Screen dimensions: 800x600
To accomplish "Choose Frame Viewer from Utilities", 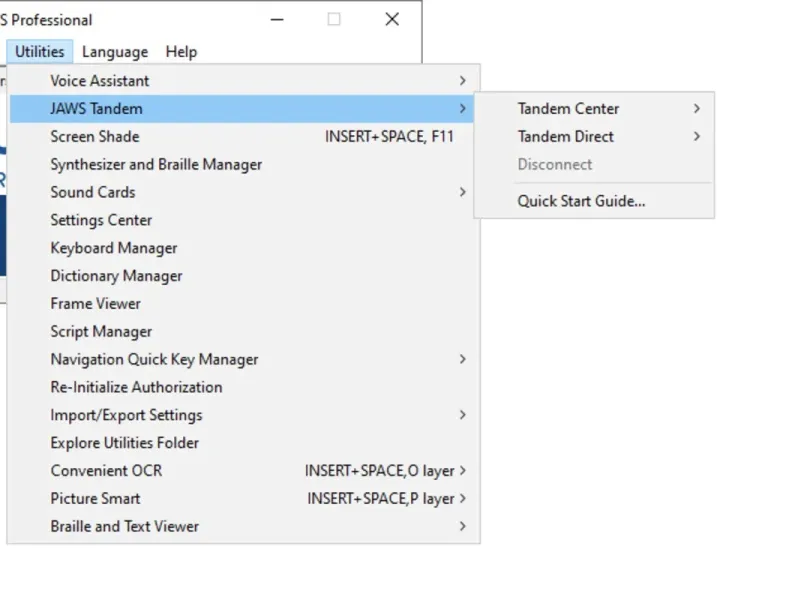I will coord(96,304).
